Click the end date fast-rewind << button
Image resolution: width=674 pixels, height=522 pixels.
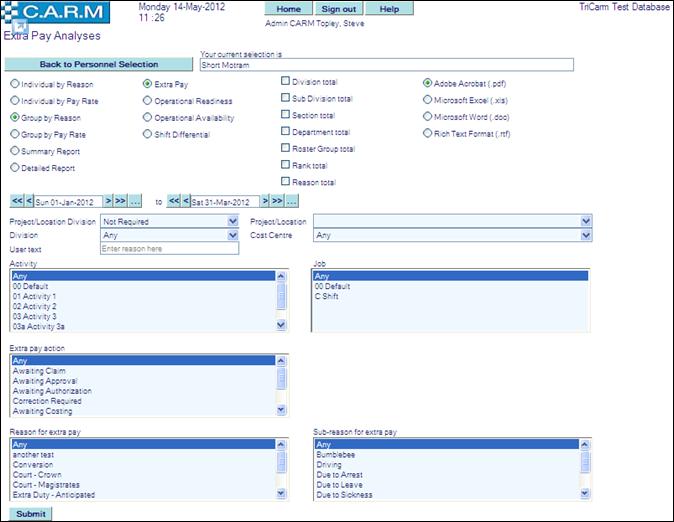coord(173,201)
